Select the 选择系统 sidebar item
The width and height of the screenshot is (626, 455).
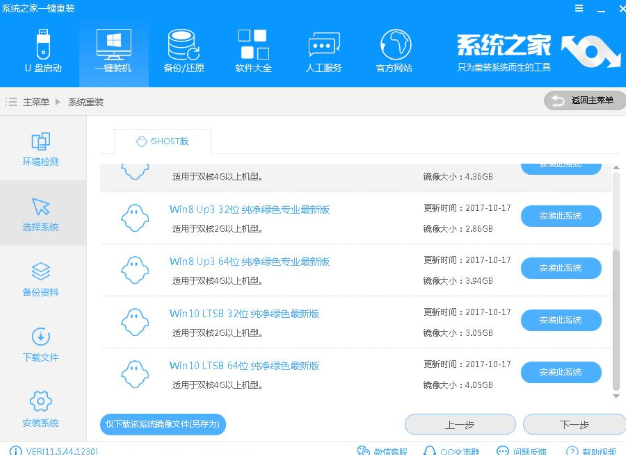(x=41, y=213)
